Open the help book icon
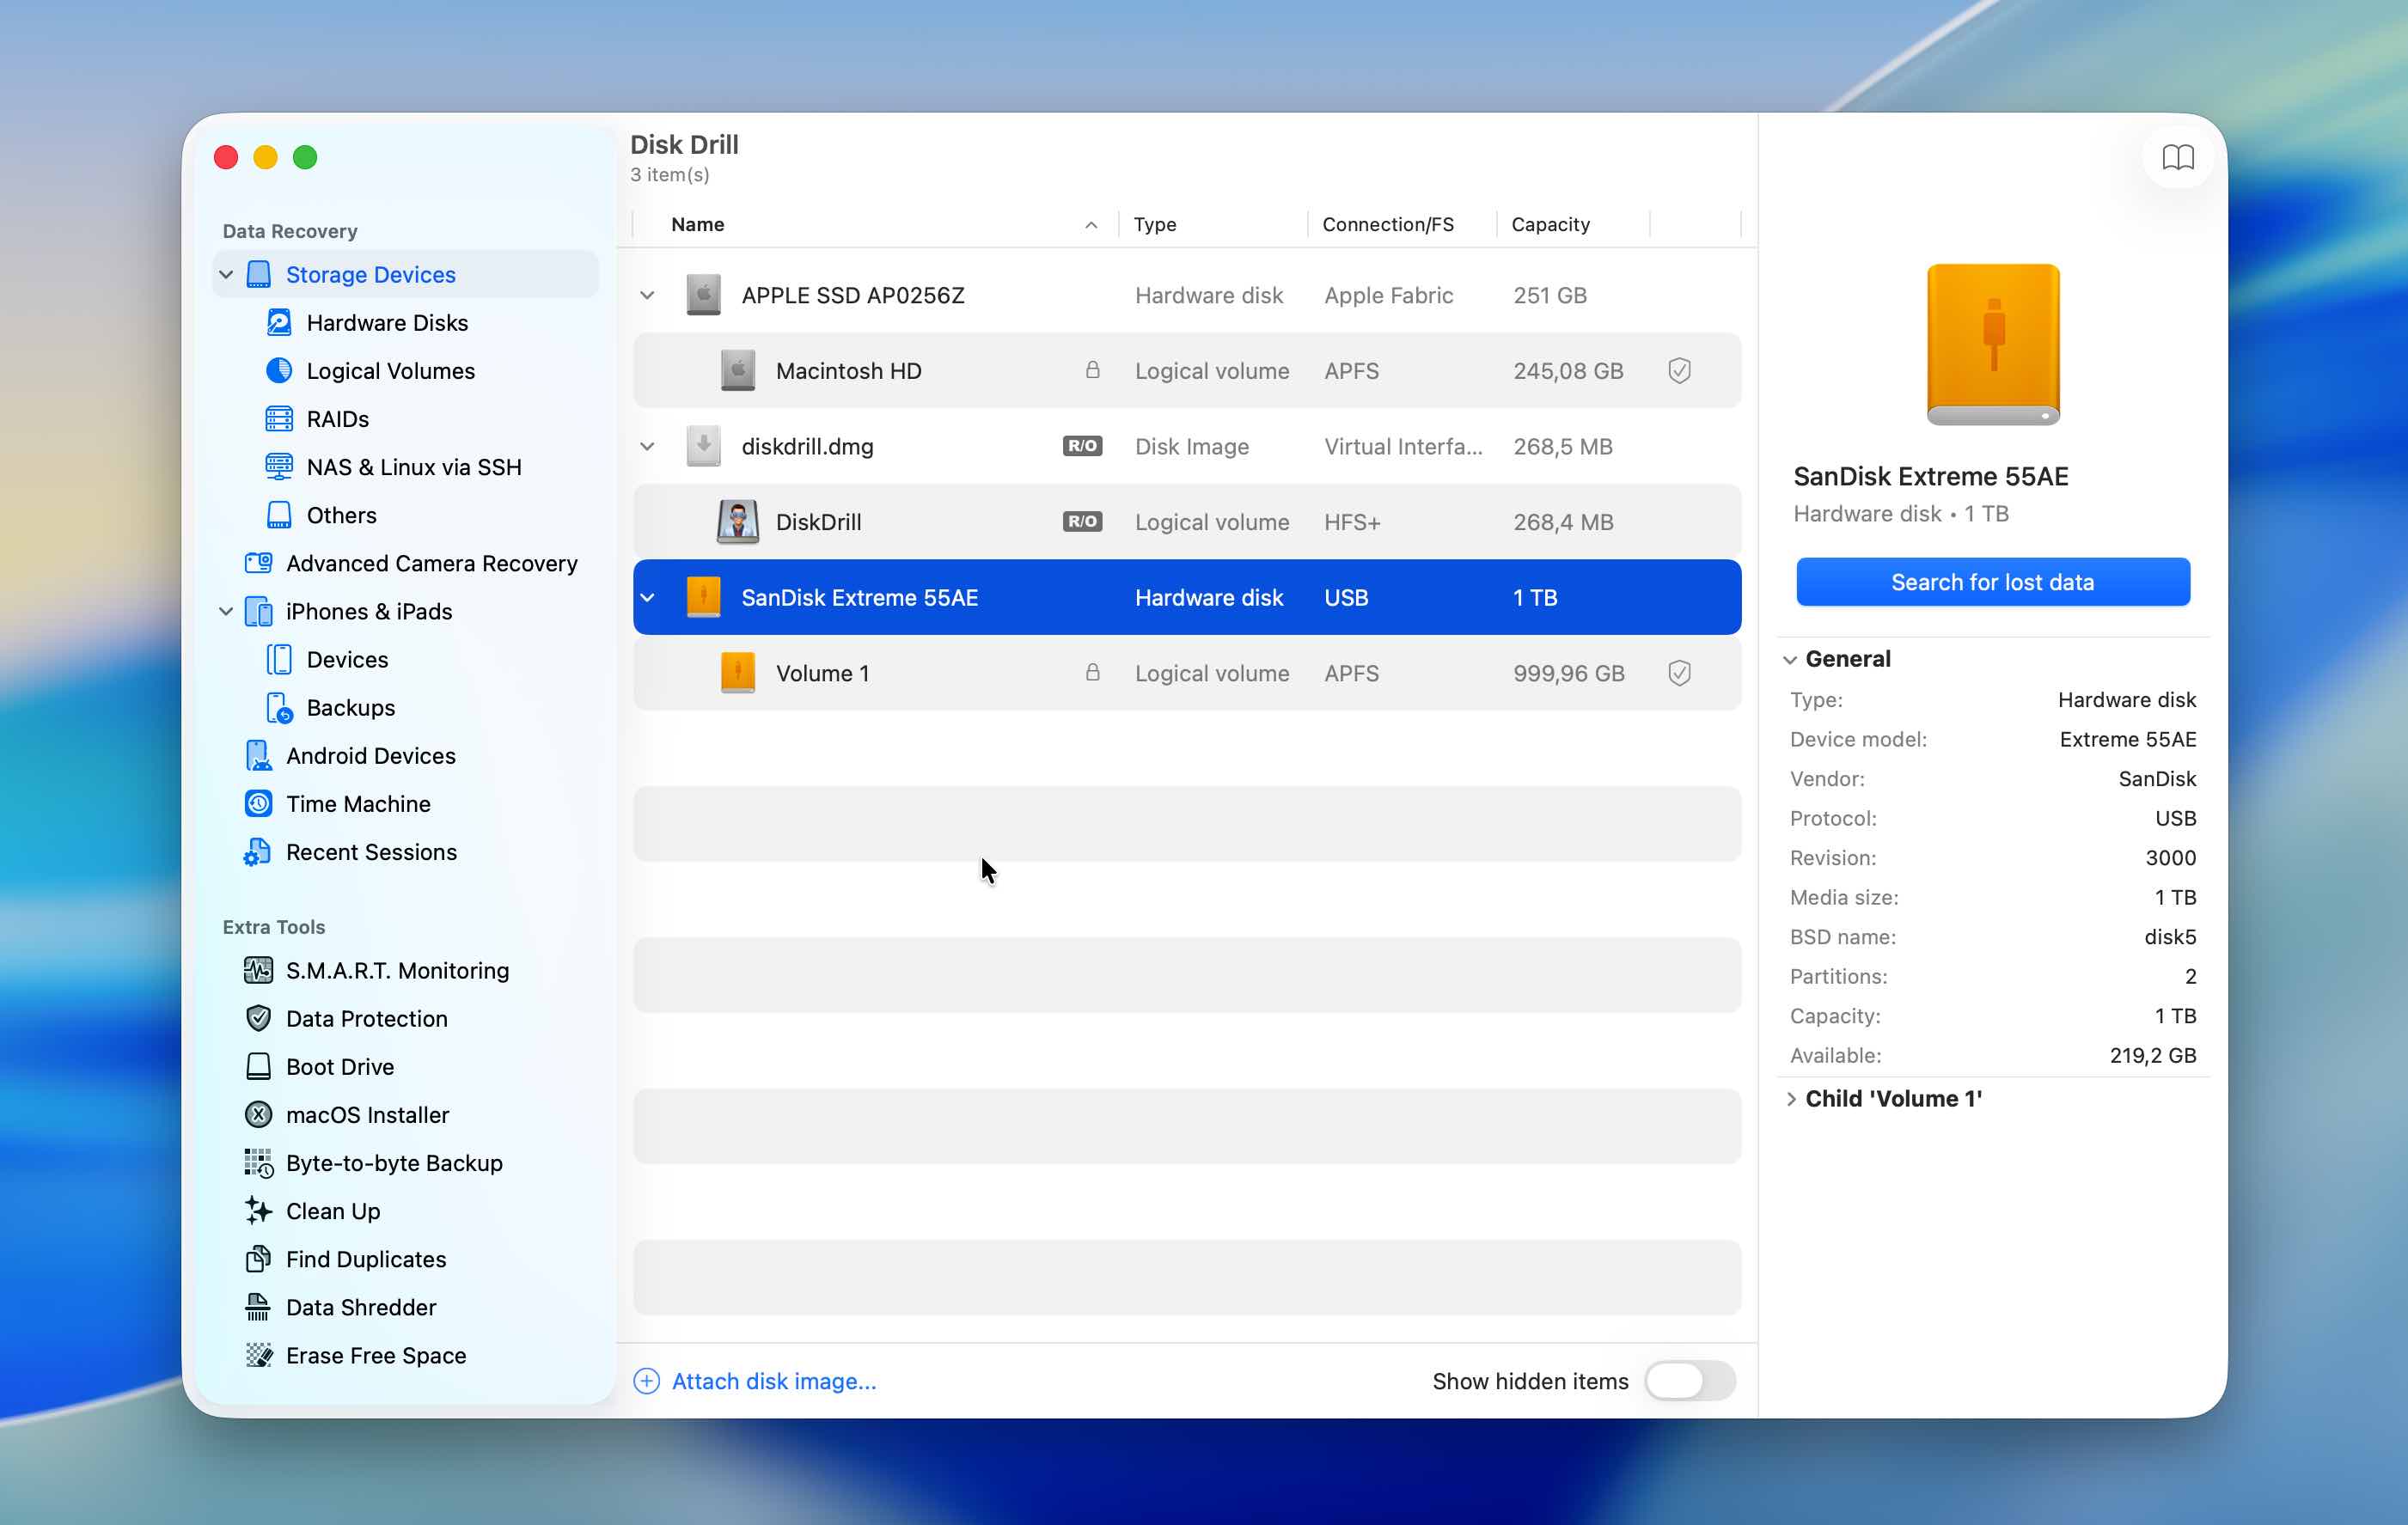 pos(2177,157)
